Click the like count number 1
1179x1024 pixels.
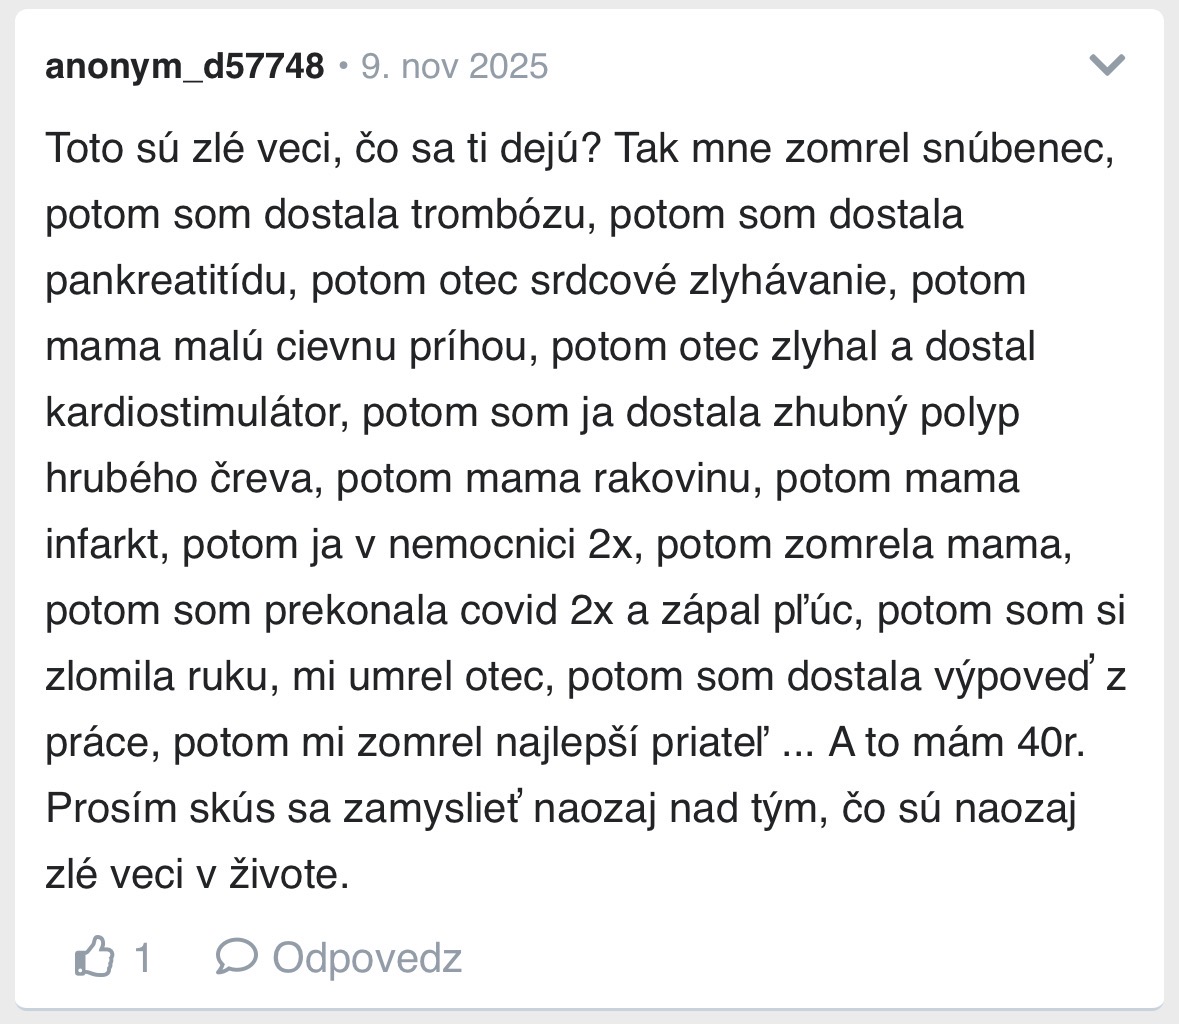pyautogui.click(x=142, y=957)
